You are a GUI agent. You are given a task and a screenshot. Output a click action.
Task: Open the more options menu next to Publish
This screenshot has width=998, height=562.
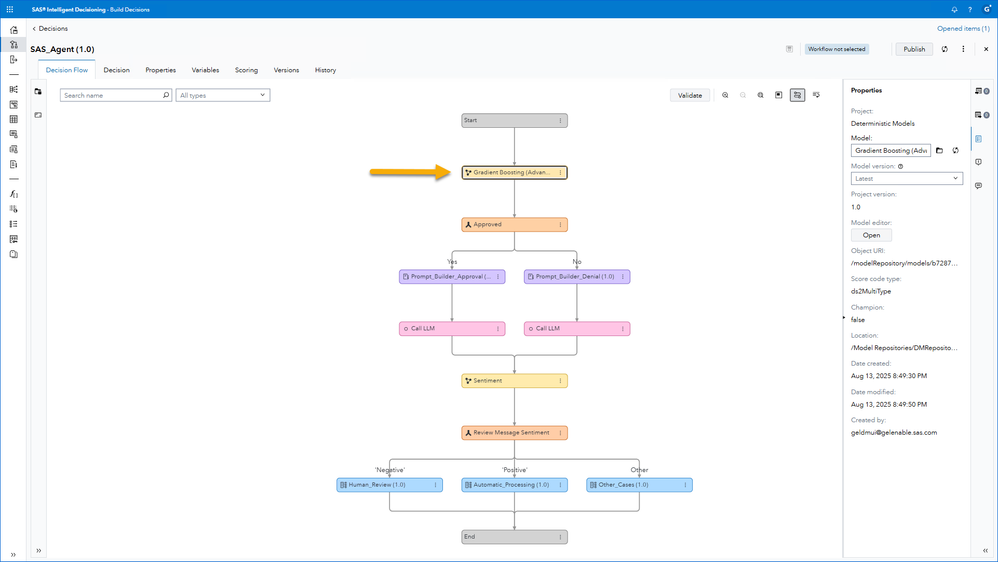coord(963,49)
